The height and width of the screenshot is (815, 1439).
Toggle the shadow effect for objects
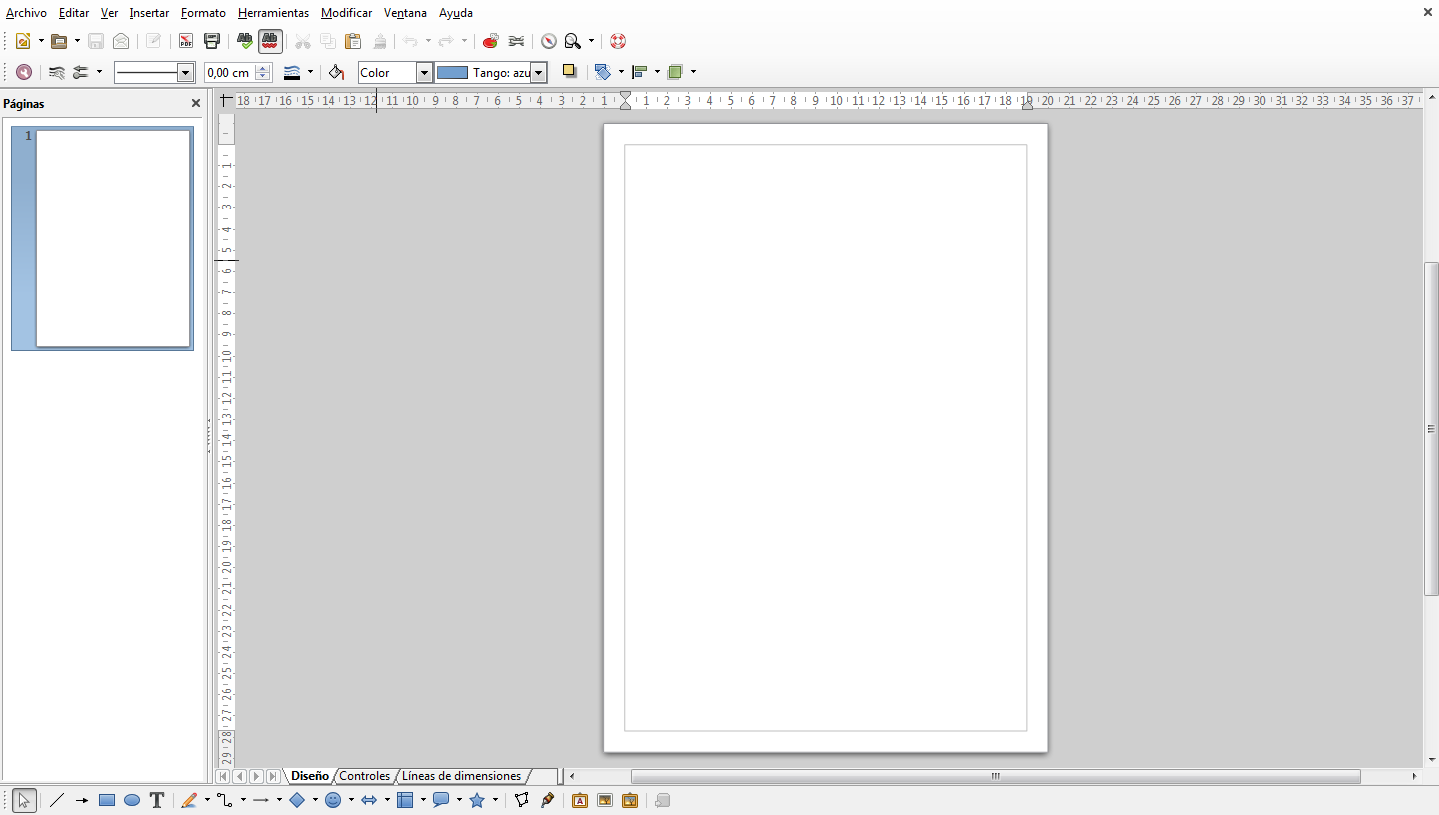[569, 71]
